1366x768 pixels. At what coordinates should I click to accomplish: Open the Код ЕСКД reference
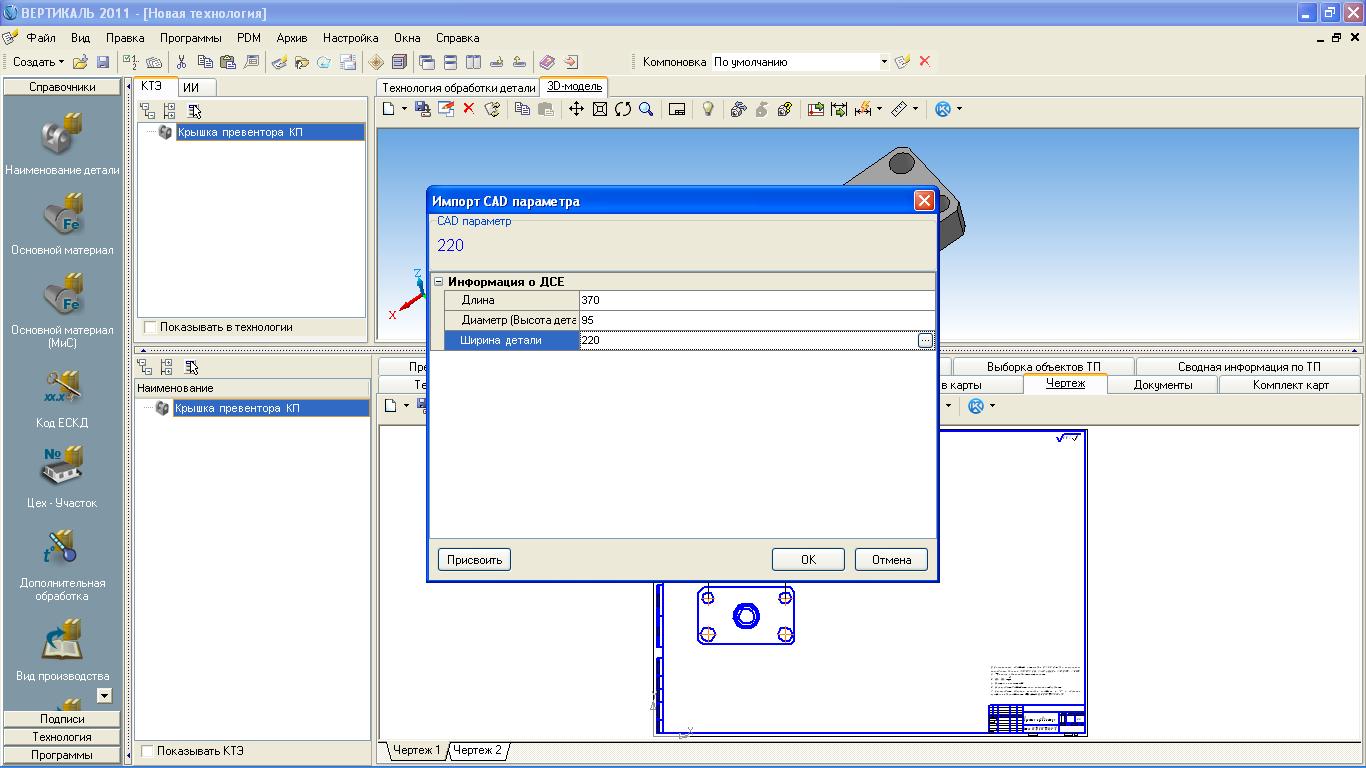click(x=62, y=388)
